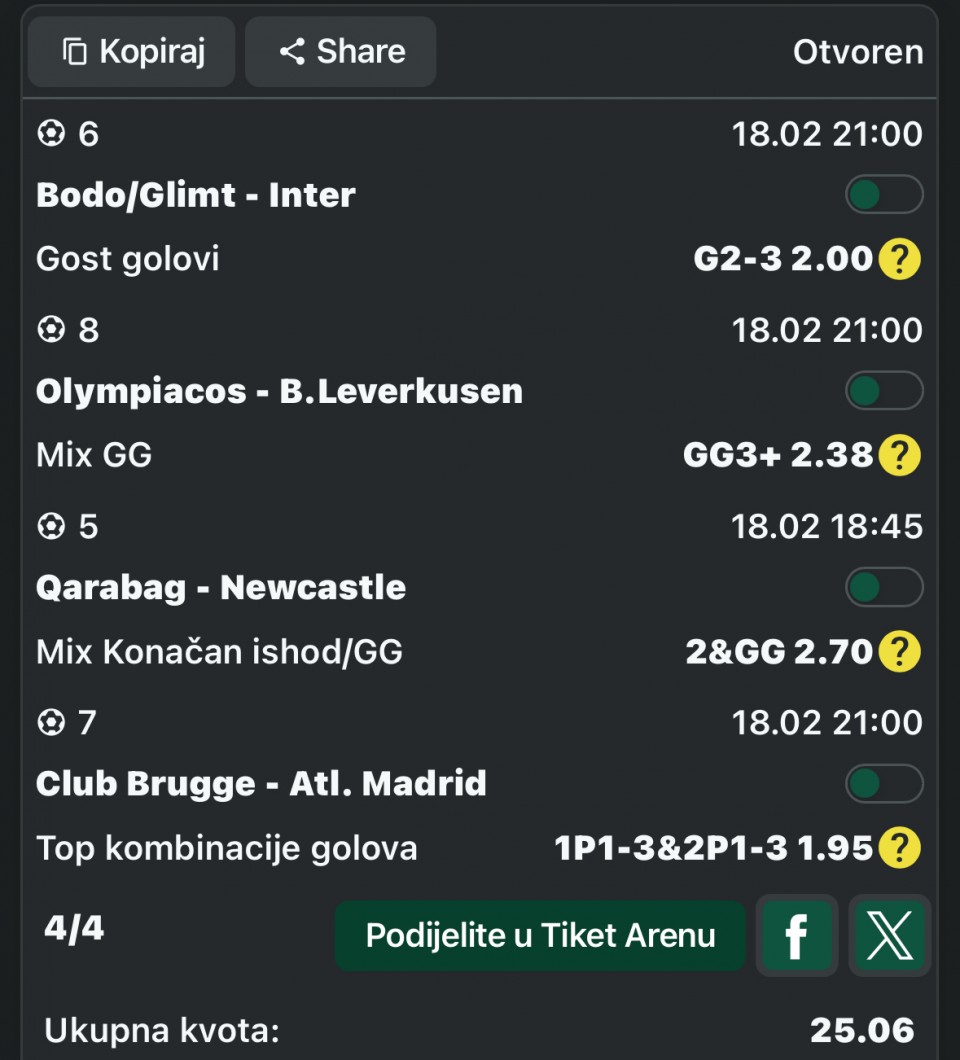The width and height of the screenshot is (960, 1060).
Task: Click the question mark next to GG3+ 2.38
Action: tap(899, 456)
